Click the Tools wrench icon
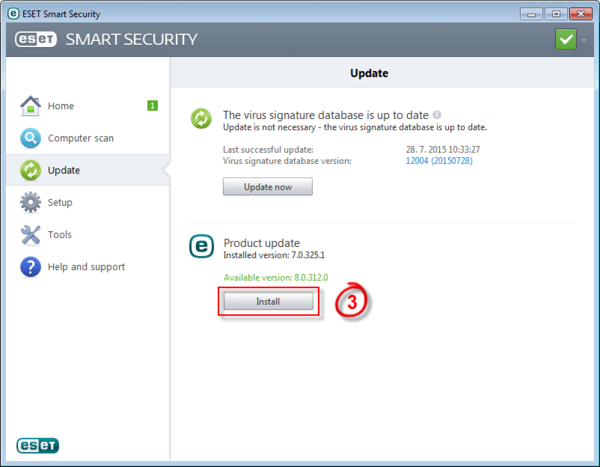The width and height of the screenshot is (600, 467). [x=31, y=234]
